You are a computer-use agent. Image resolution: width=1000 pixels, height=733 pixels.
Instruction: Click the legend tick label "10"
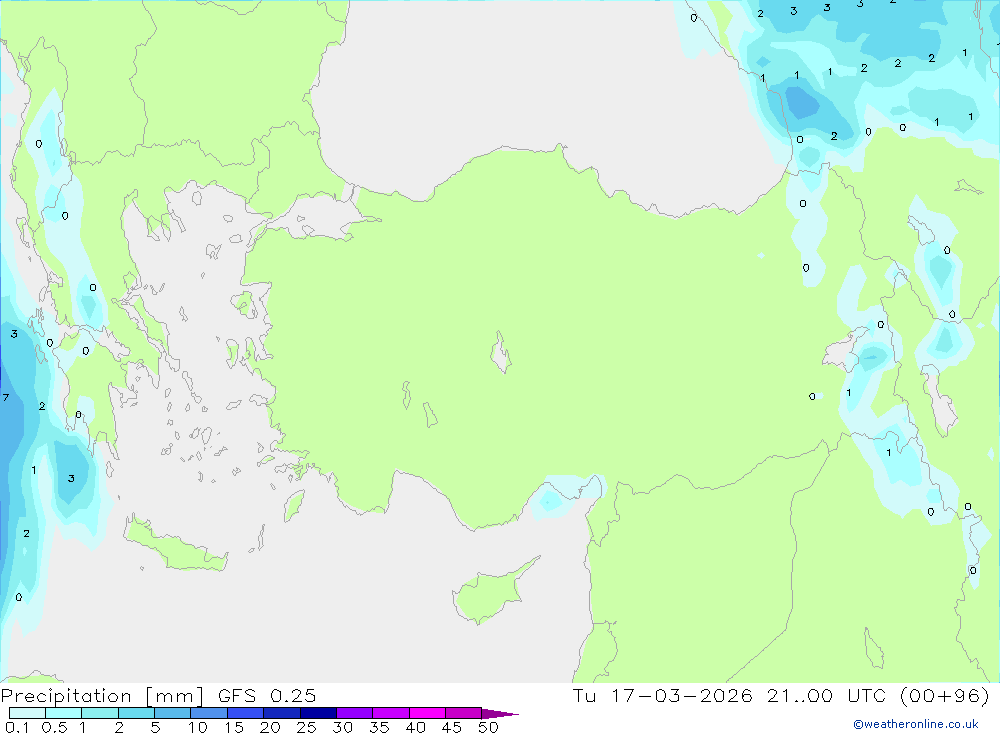click(x=198, y=727)
